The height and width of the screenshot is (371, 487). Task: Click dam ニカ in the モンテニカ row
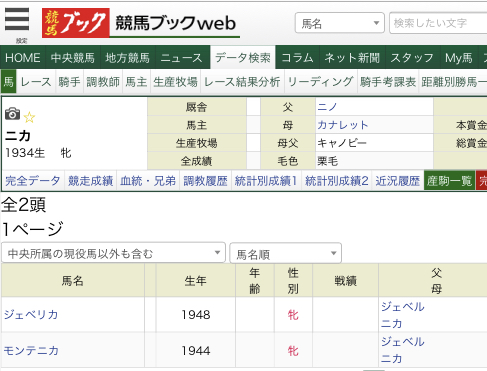[x=391, y=359]
